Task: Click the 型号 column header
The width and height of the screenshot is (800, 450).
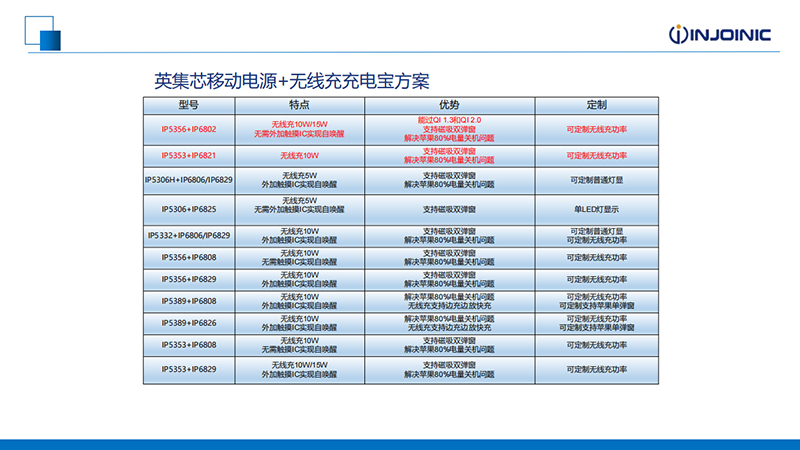Action: [189, 105]
